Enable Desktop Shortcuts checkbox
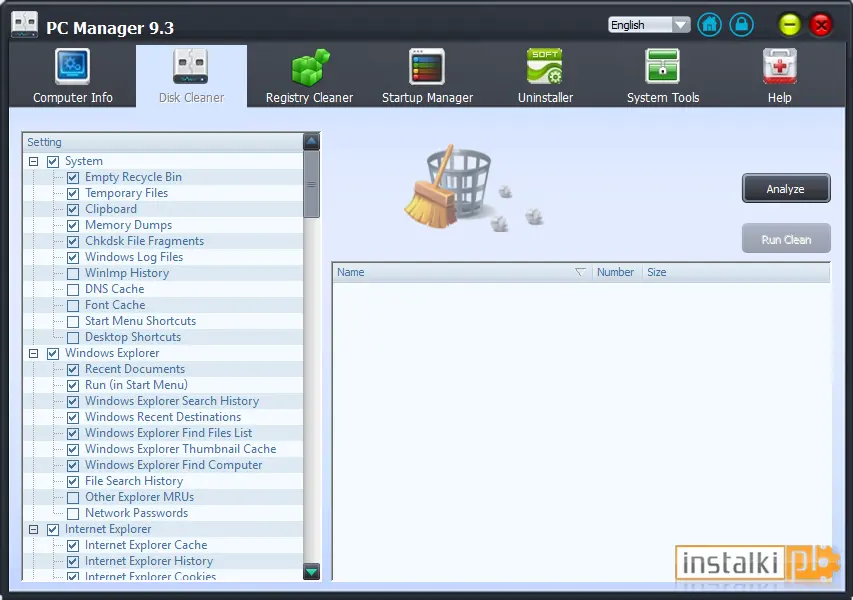853x600 pixels. (x=73, y=337)
